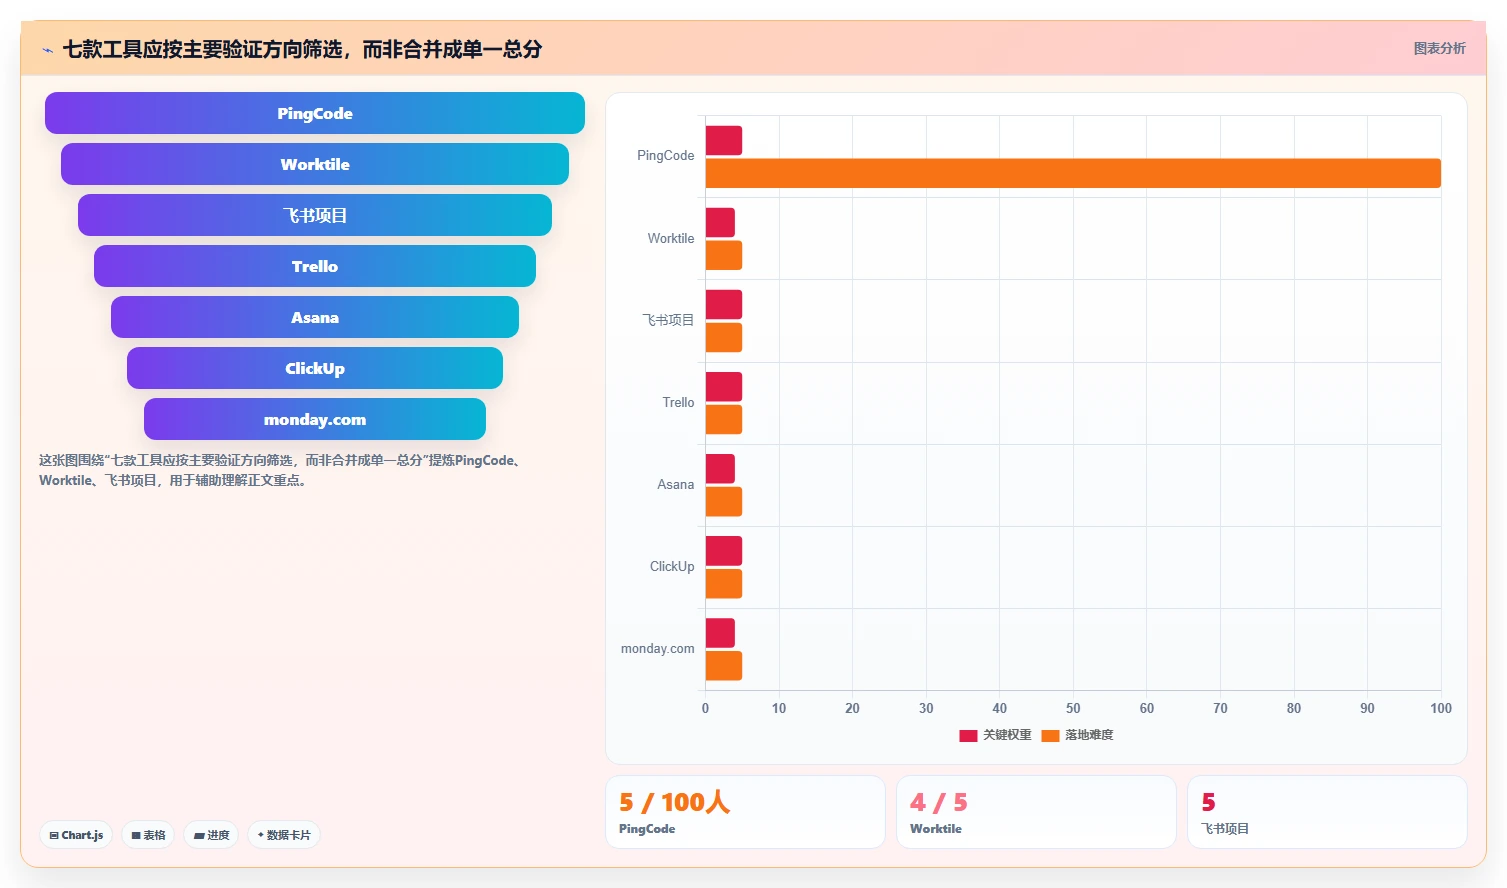1507x888 pixels.
Task: Click ClickUp red 关键权重 bar
Action: [724, 551]
